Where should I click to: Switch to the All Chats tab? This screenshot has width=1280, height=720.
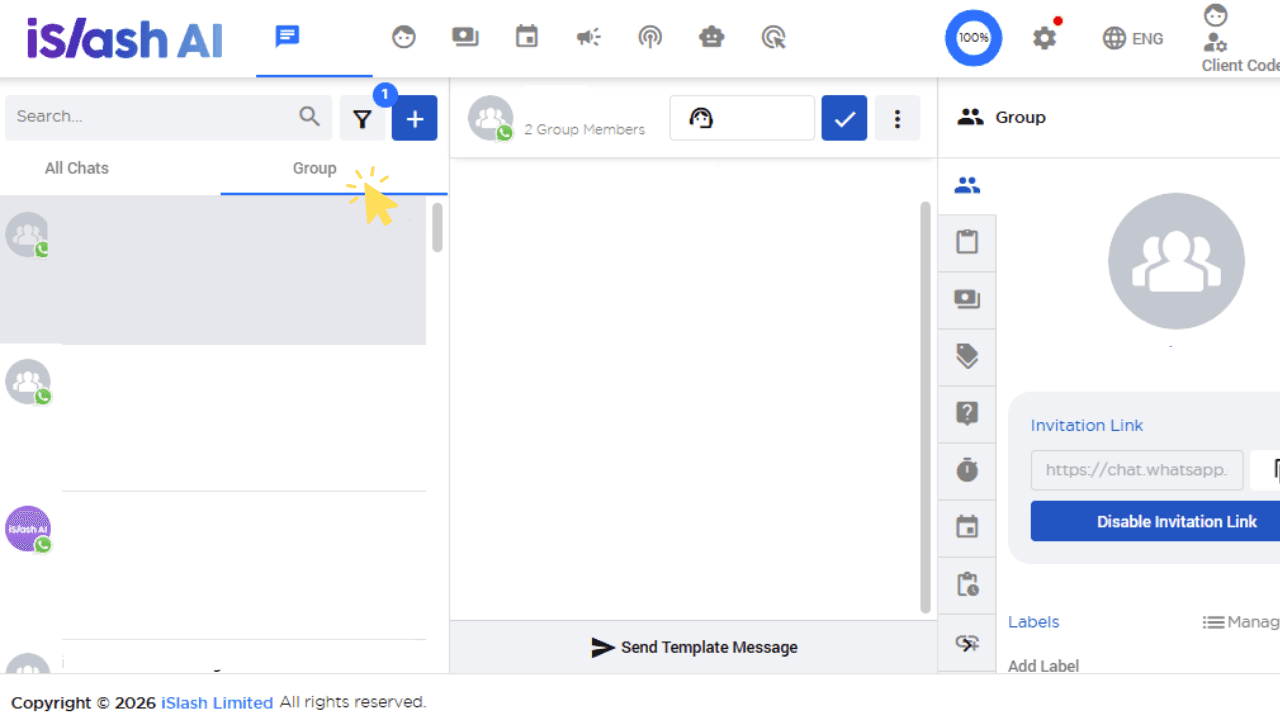click(x=77, y=168)
